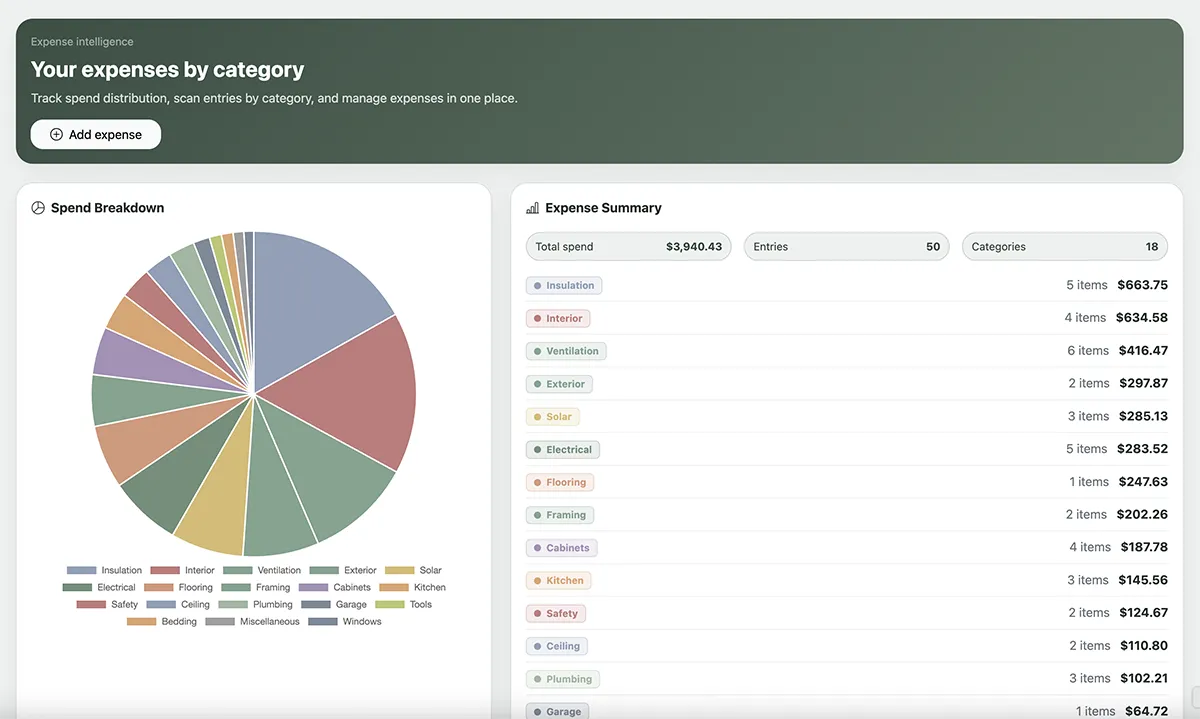Click the Insulation amount $663.75
1200x719 pixels.
coord(1142,285)
